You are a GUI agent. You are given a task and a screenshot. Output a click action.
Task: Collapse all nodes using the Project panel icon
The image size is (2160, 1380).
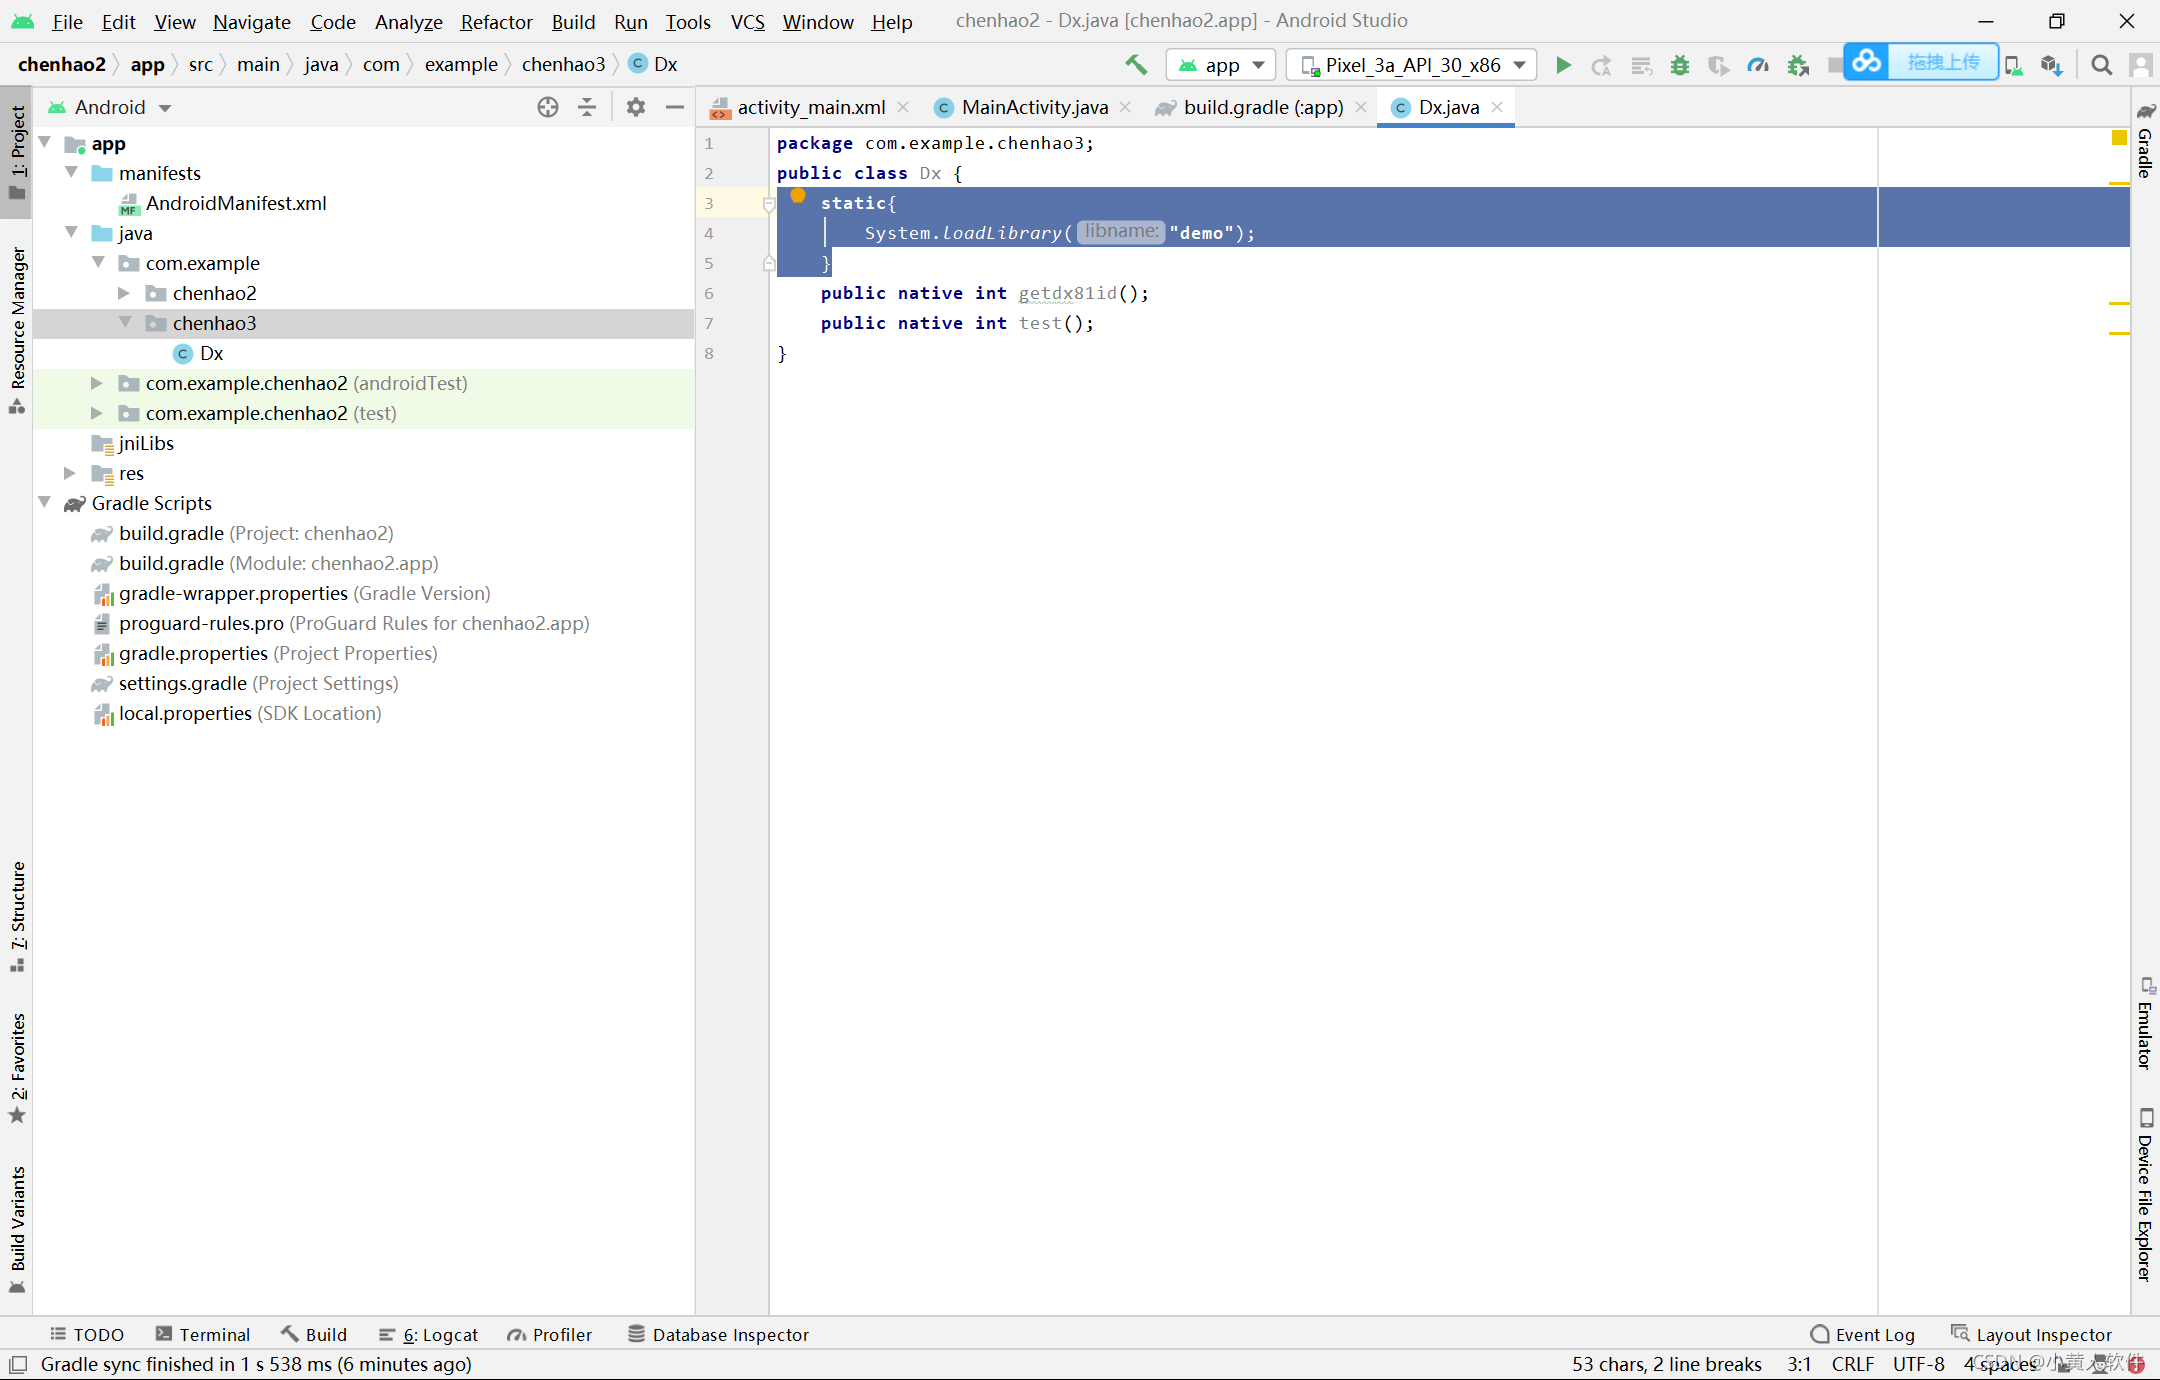point(587,107)
